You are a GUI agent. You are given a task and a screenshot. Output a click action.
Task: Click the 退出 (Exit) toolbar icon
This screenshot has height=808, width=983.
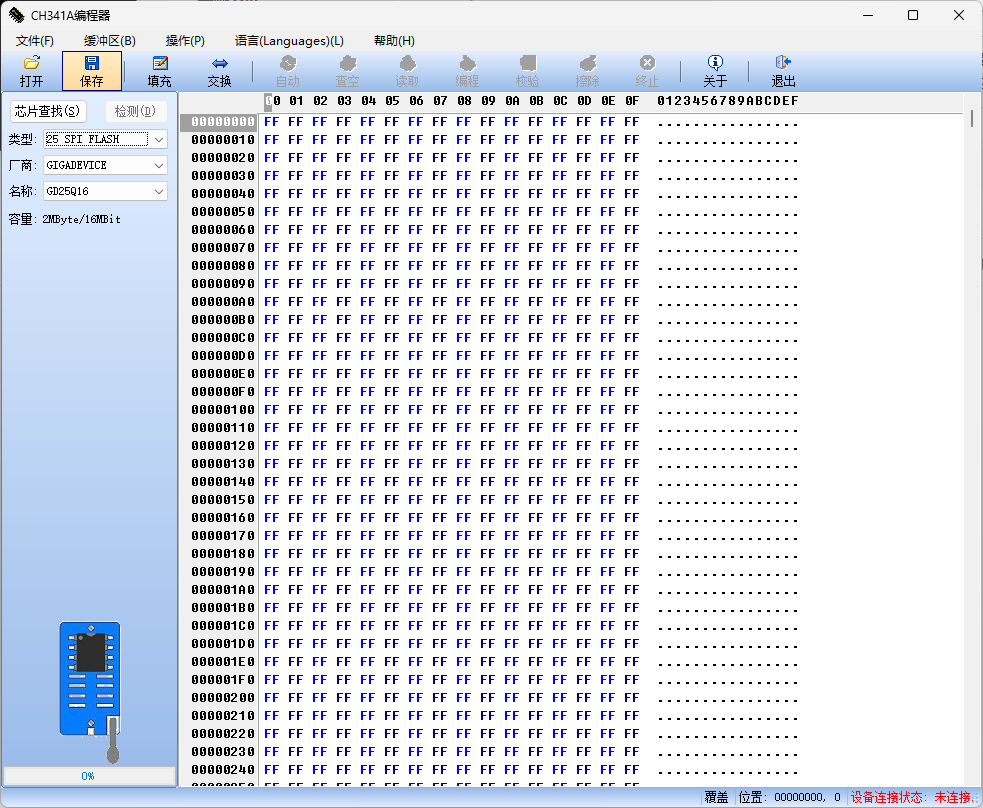pos(783,71)
